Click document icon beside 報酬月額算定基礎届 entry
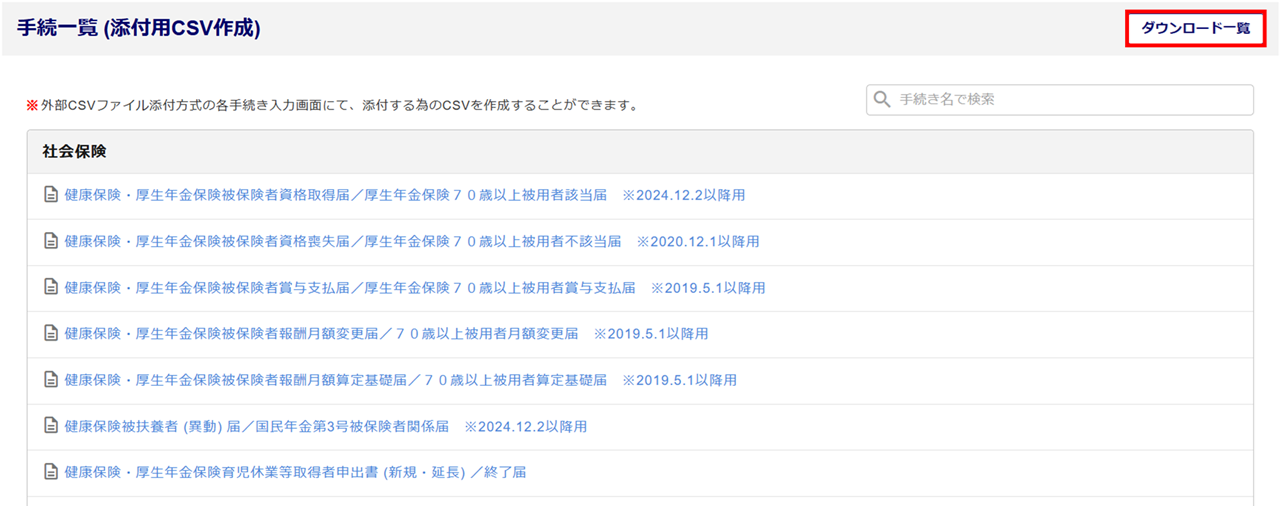This screenshot has height=506, width=1280. 51,380
